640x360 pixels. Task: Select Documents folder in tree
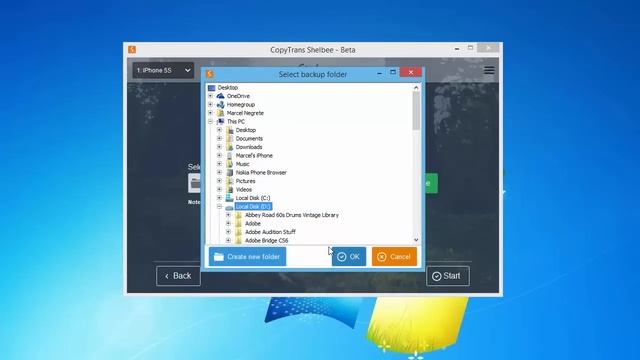(x=249, y=138)
